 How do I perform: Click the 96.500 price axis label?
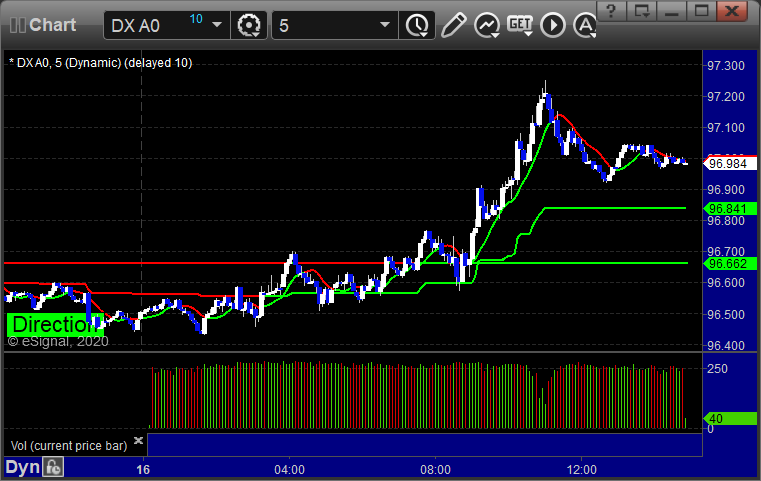726,315
